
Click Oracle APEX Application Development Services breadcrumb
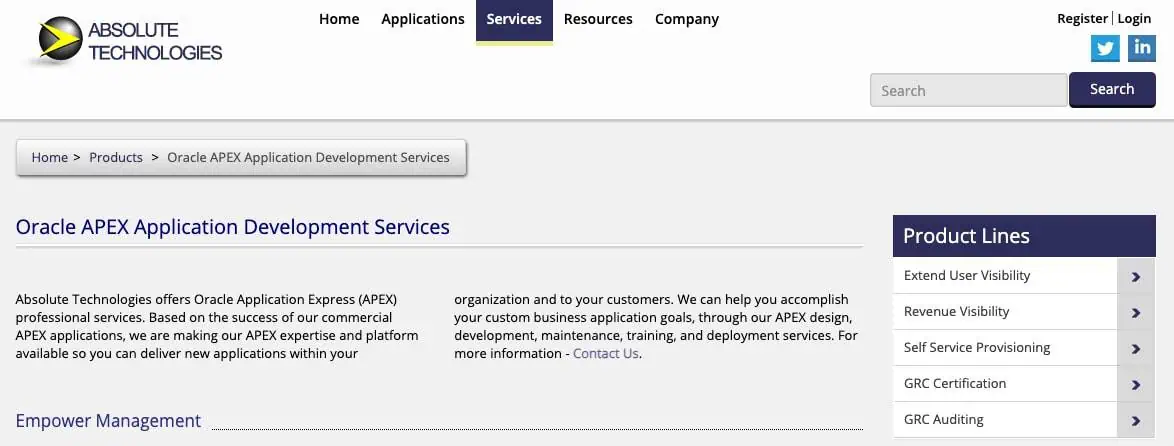tap(308, 157)
